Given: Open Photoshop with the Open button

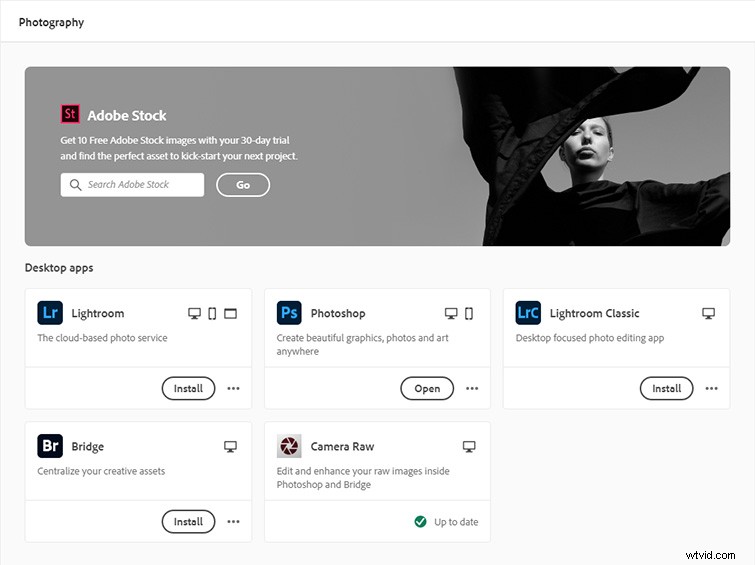Looking at the screenshot, I should pos(427,388).
